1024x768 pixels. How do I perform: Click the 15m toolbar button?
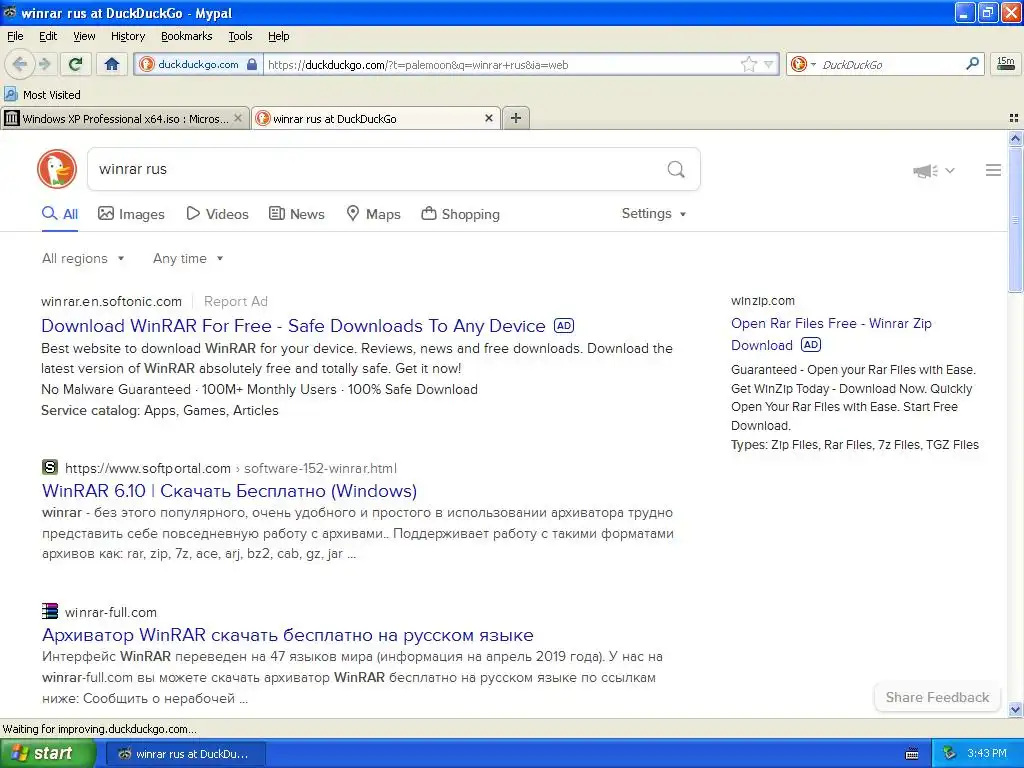click(x=1005, y=64)
